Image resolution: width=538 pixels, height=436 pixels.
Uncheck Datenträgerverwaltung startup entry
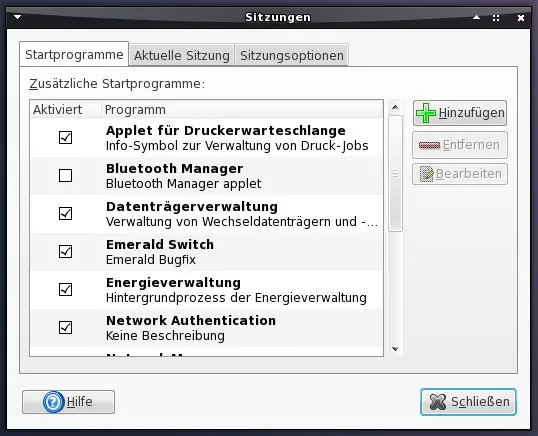tap(65, 213)
